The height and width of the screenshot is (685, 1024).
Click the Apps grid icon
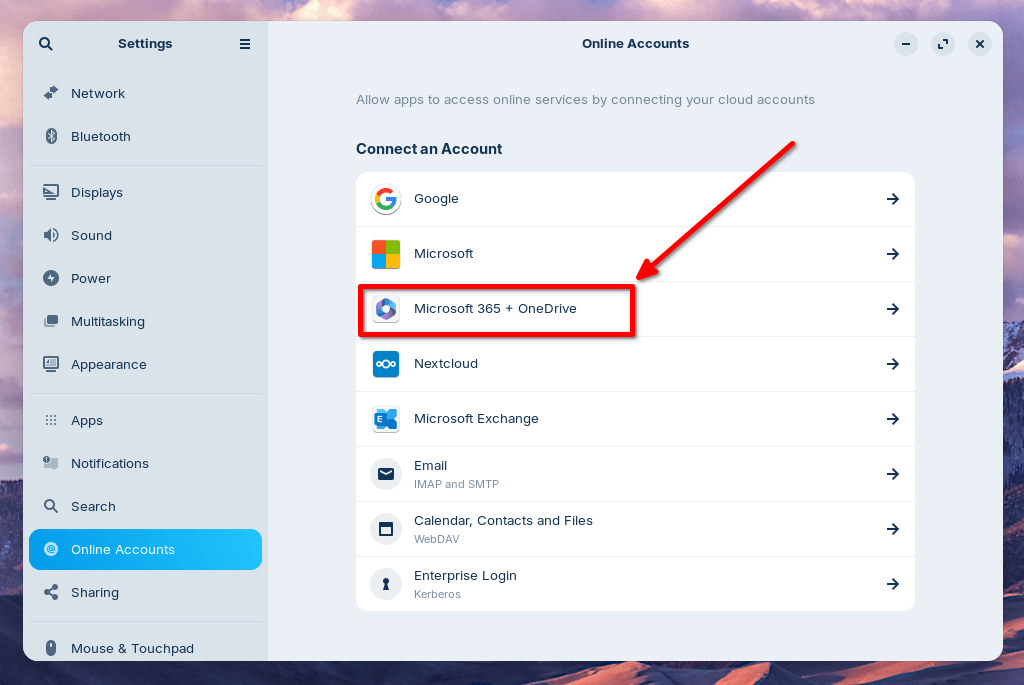[51, 420]
